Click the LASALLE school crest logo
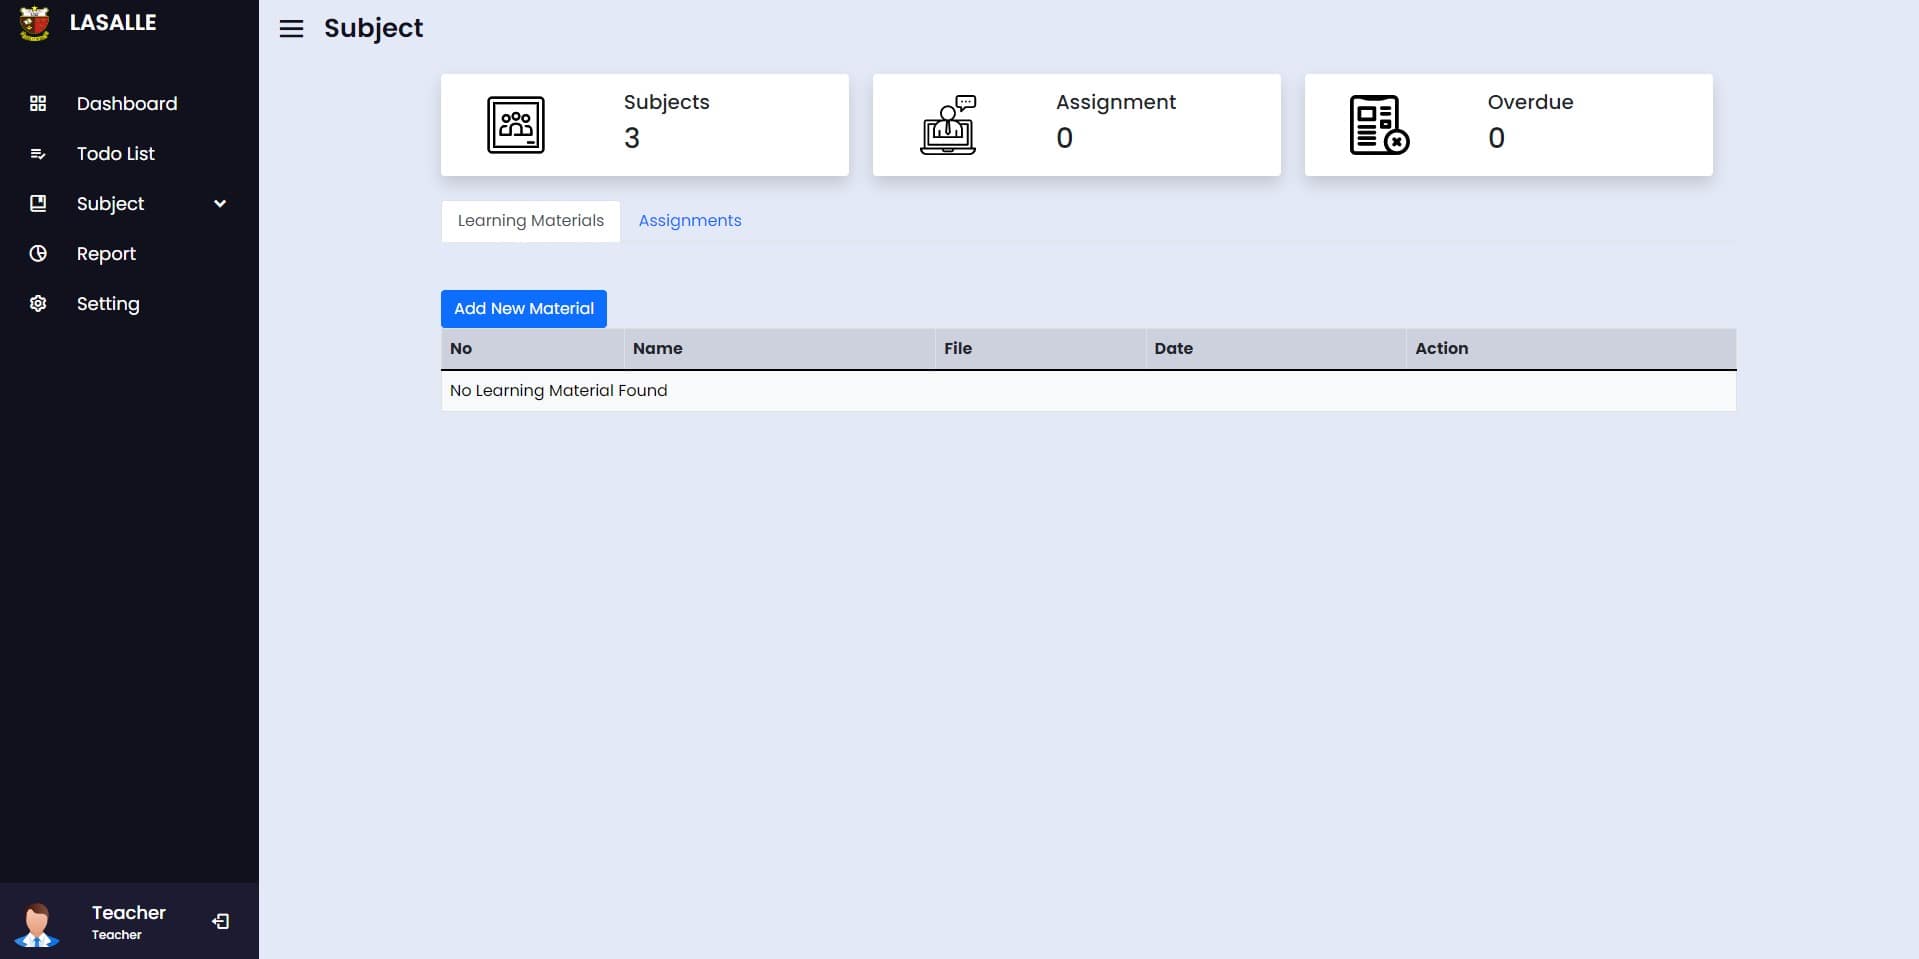The width and height of the screenshot is (1919, 959). (x=35, y=23)
